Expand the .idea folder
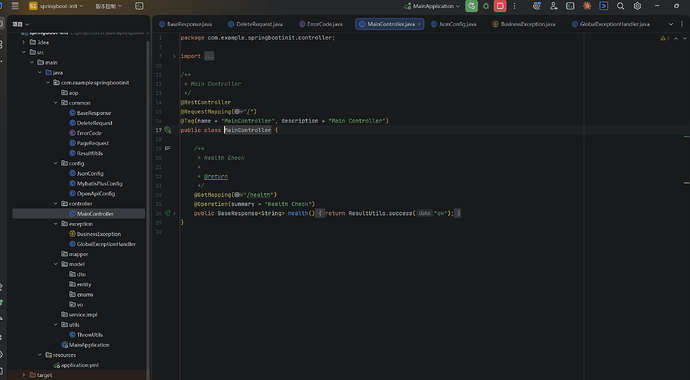Viewport: 690px width, 380px height. 24,42
